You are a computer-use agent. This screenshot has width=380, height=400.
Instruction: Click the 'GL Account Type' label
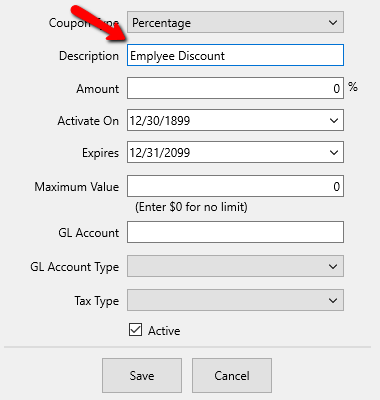tap(75, 267)
